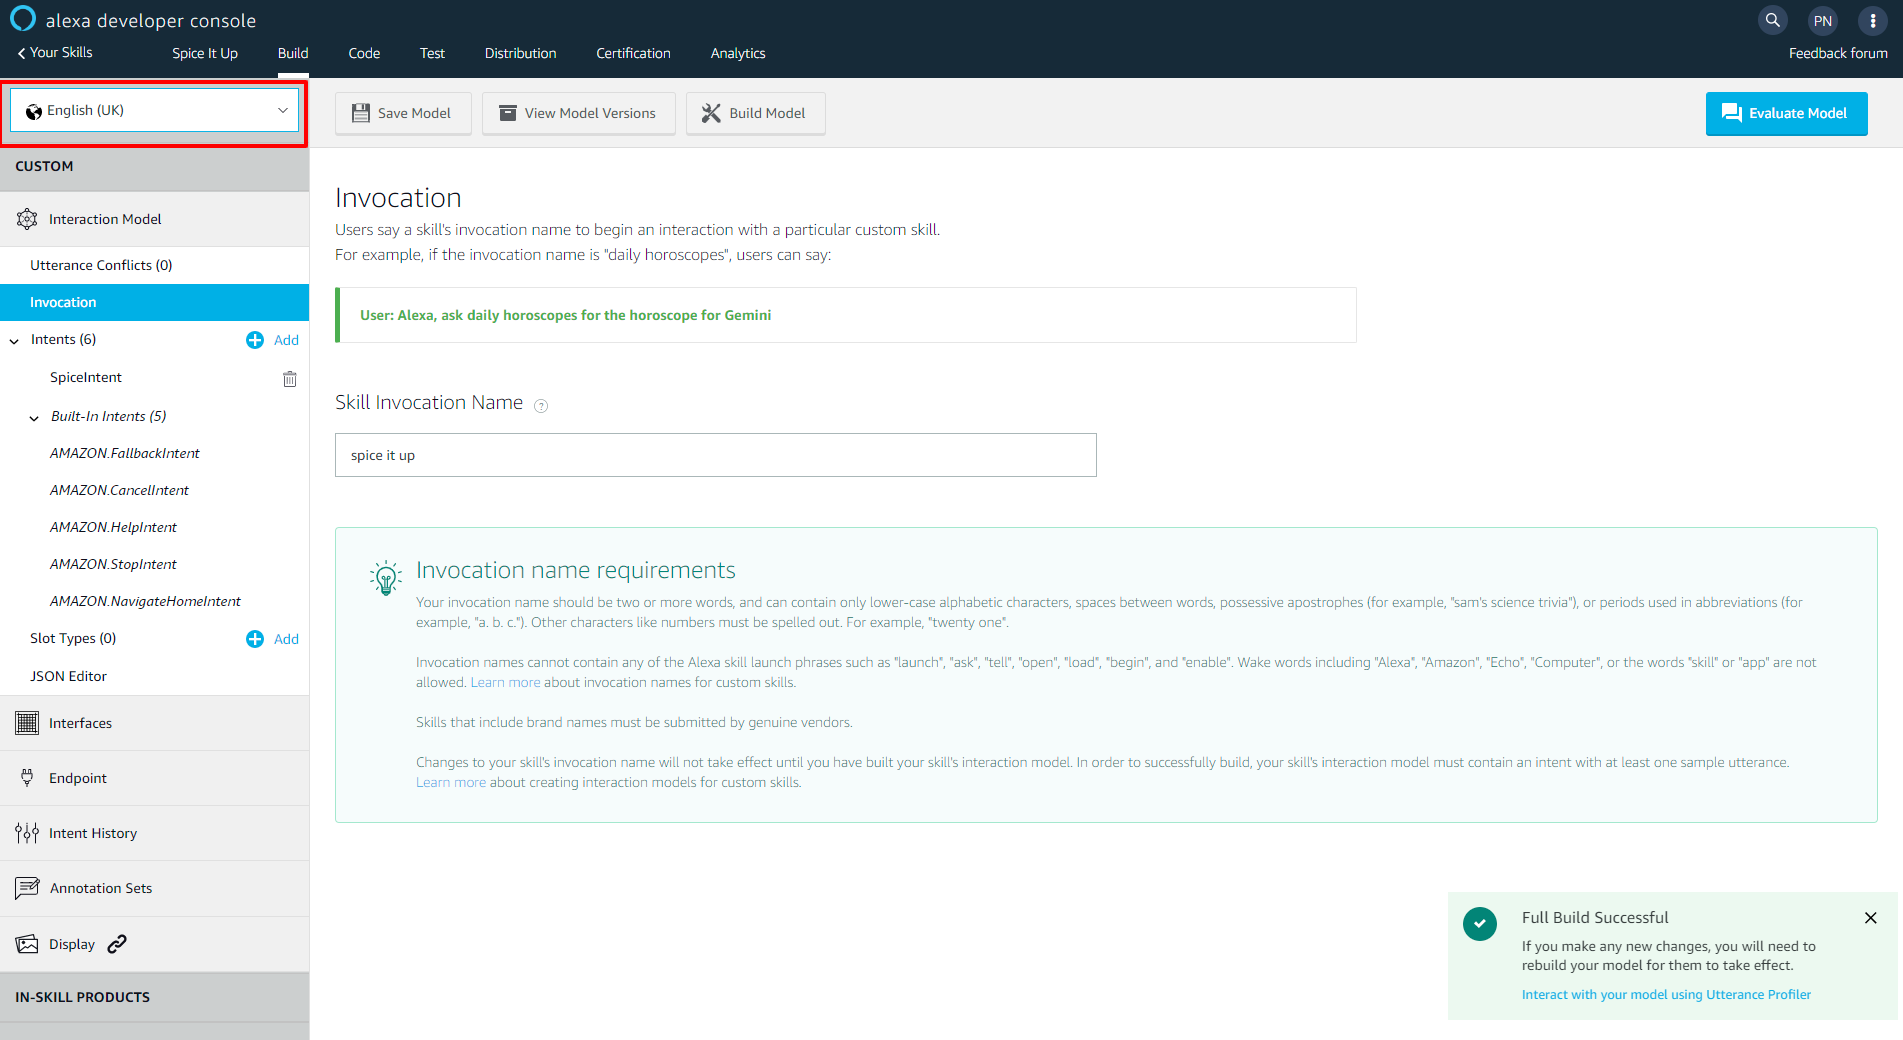Open the search magnifier icon
The height and width of the screenshot is (1040, 1903).
(x=1772, y=20)
